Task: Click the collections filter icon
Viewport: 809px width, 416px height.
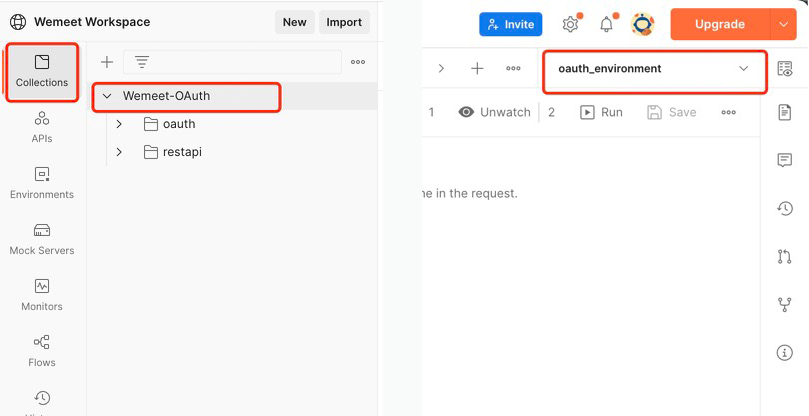Action: tap(142, 62)
